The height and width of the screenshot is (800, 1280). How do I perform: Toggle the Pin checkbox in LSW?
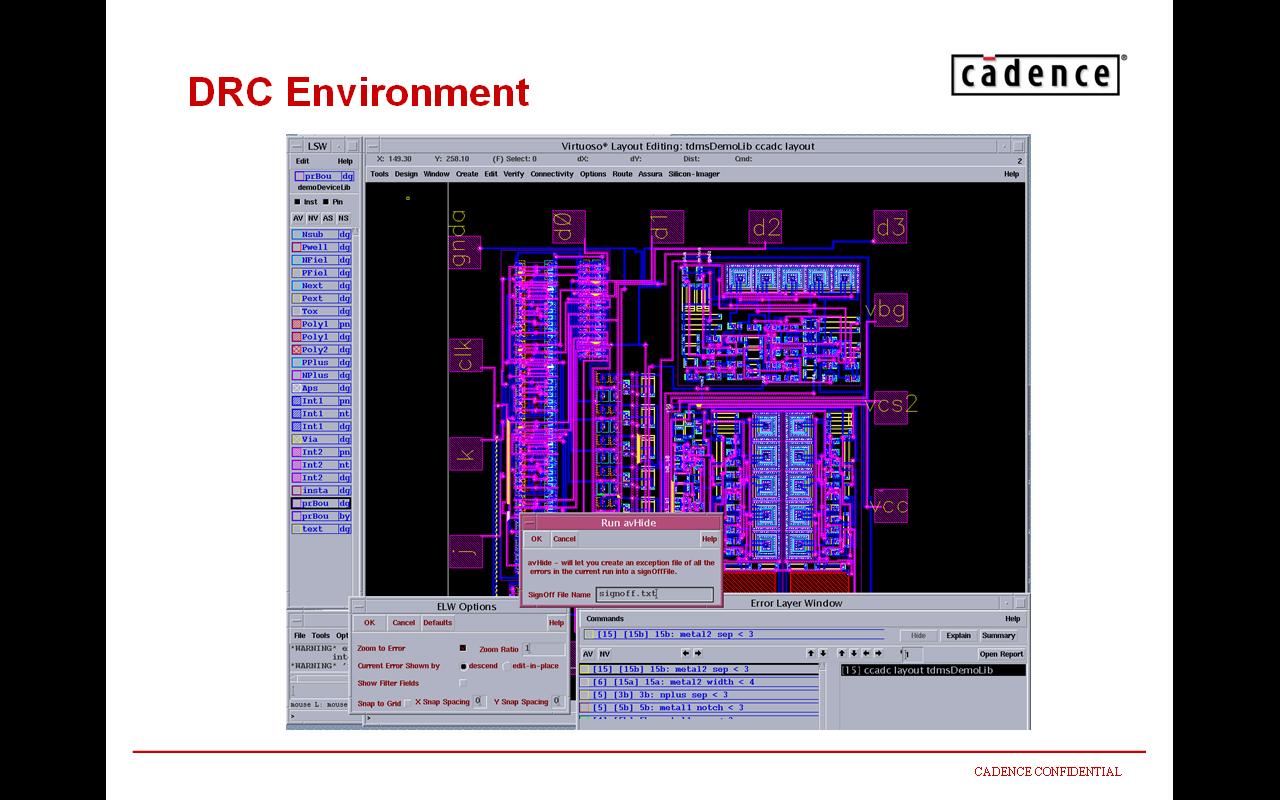325,202
